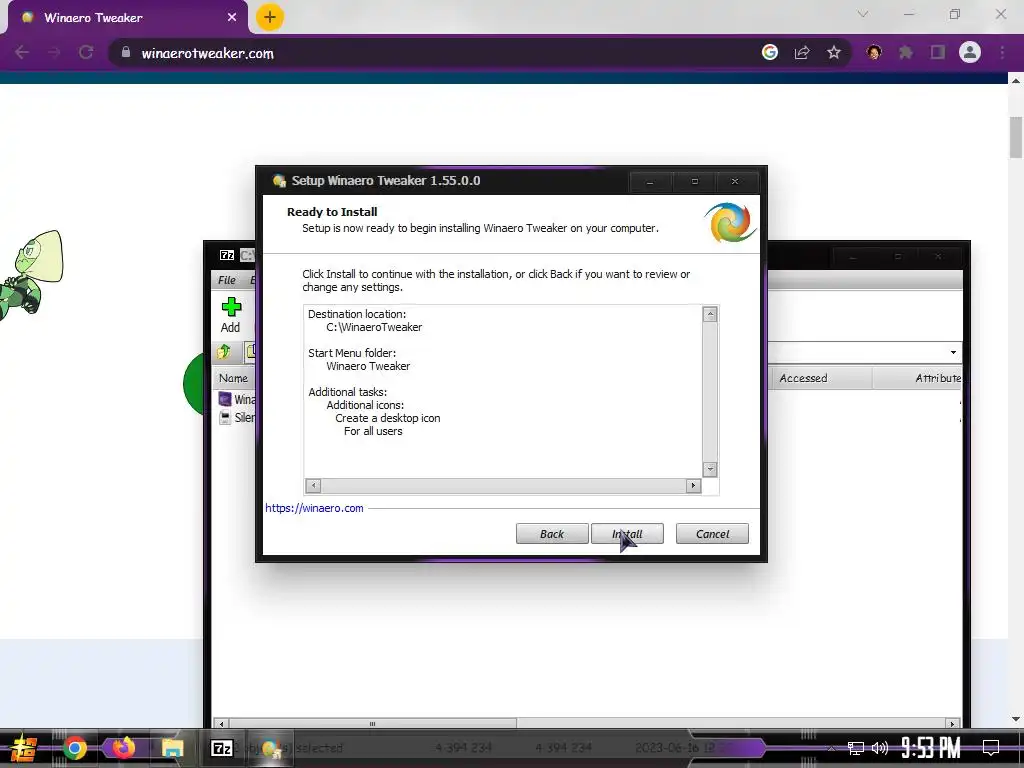Image resolution: width=1024 pixels, height=768 pixels.
Task: Click the 7z icon in 7-Zip title bar
Action: pyautogui.click(x=227, y=255)
